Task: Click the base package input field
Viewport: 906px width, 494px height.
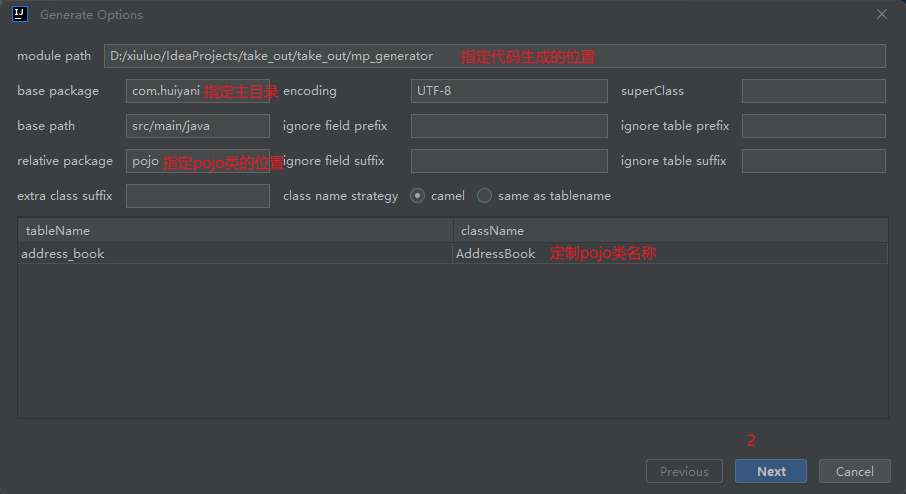Action: (197, 91)
